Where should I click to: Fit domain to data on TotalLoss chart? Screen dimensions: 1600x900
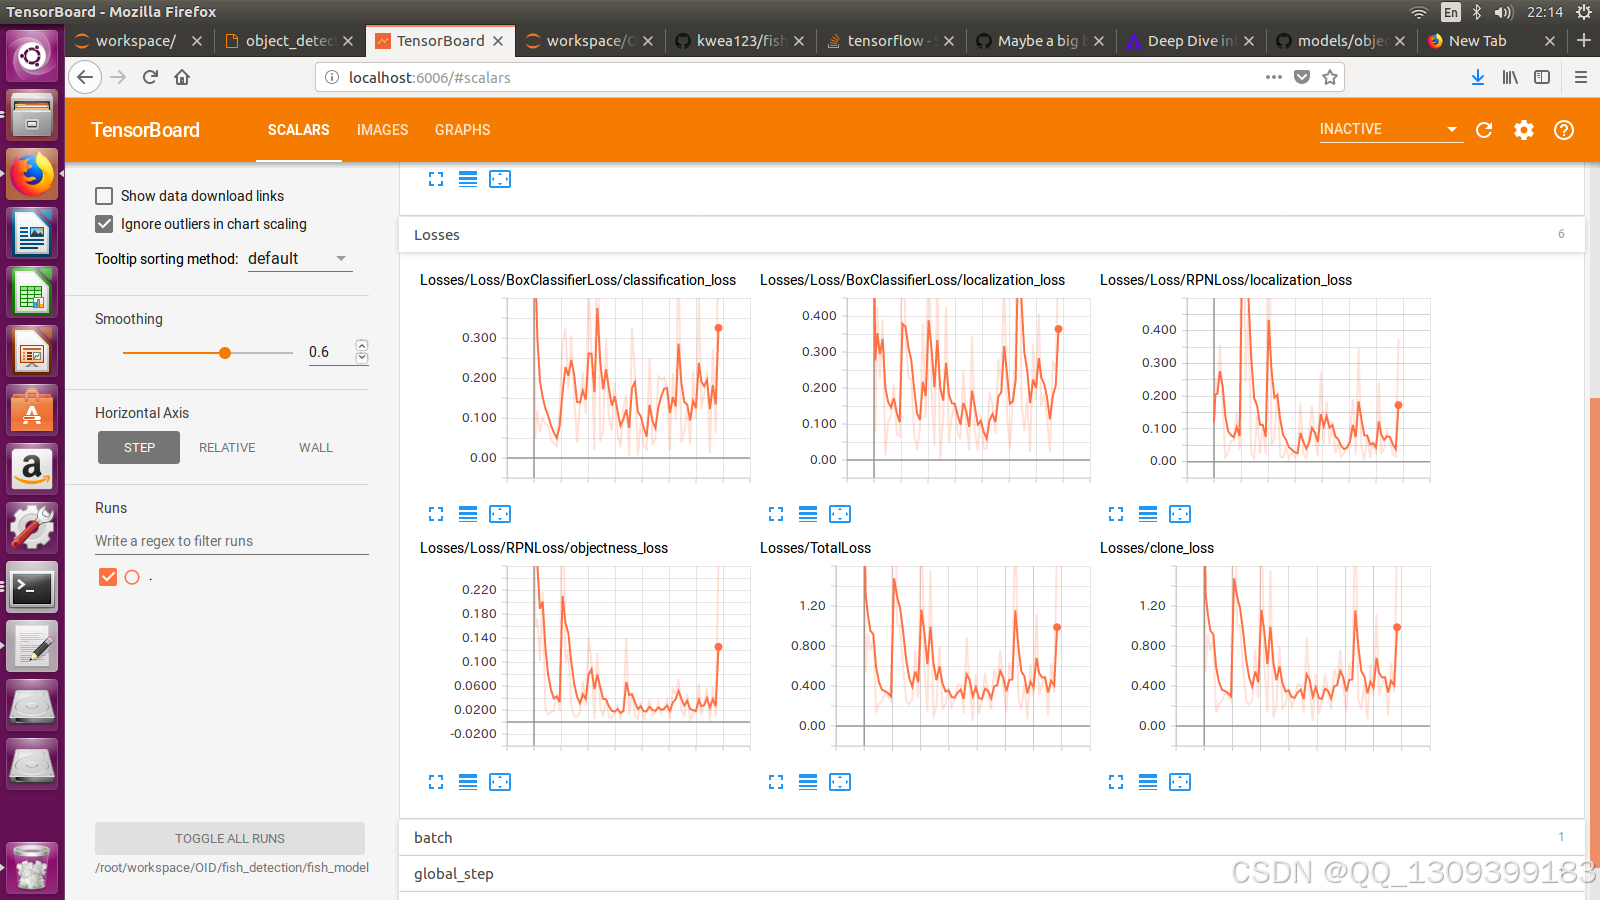(840, 782)
